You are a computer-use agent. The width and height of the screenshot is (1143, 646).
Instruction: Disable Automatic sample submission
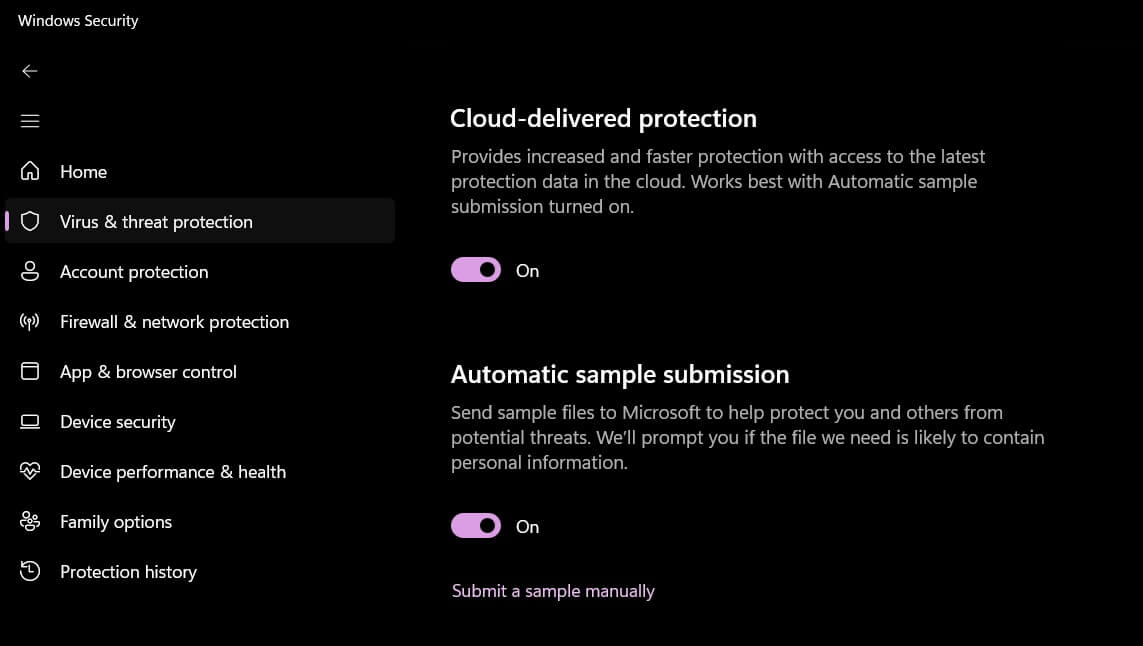point(475,525)
